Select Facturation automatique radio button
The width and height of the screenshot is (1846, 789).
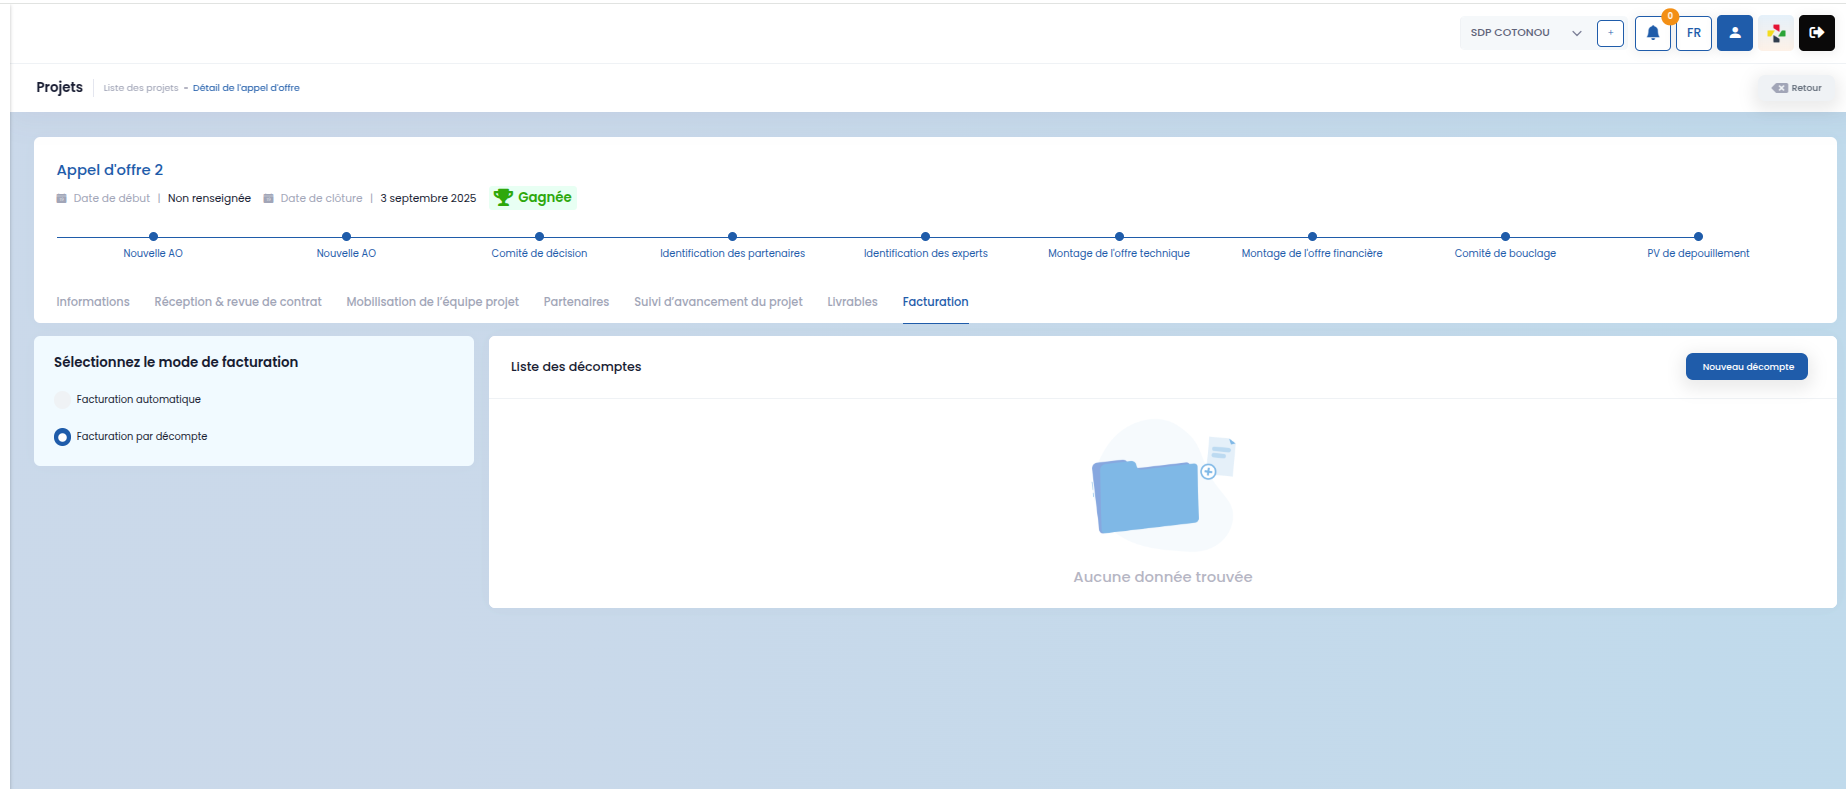coord(62,399)
